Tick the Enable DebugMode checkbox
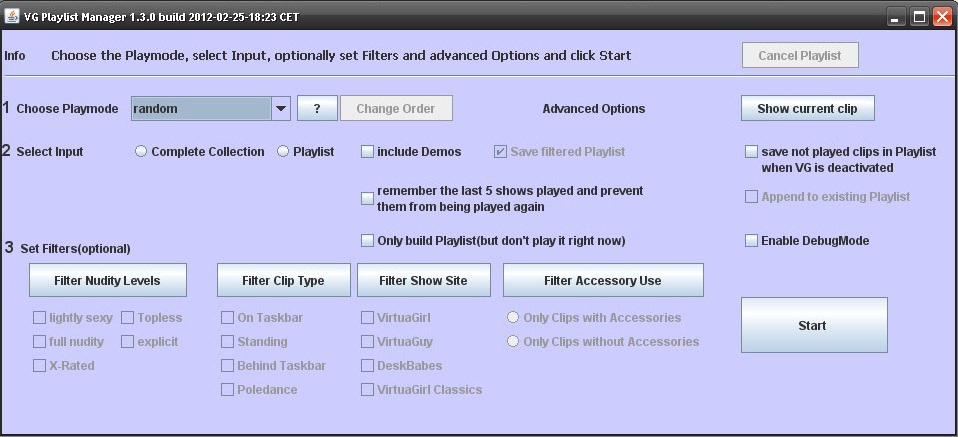 [x=751, y=241]
